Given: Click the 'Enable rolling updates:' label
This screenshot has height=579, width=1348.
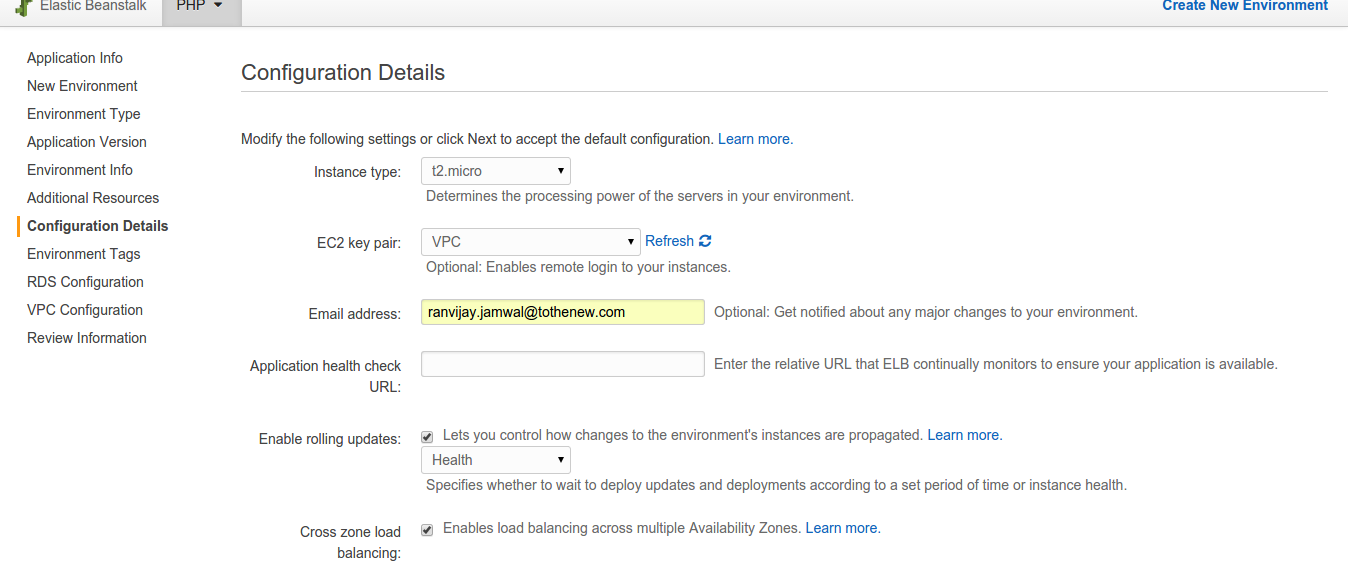Looking at the screenshot, I should click(330, 439).
